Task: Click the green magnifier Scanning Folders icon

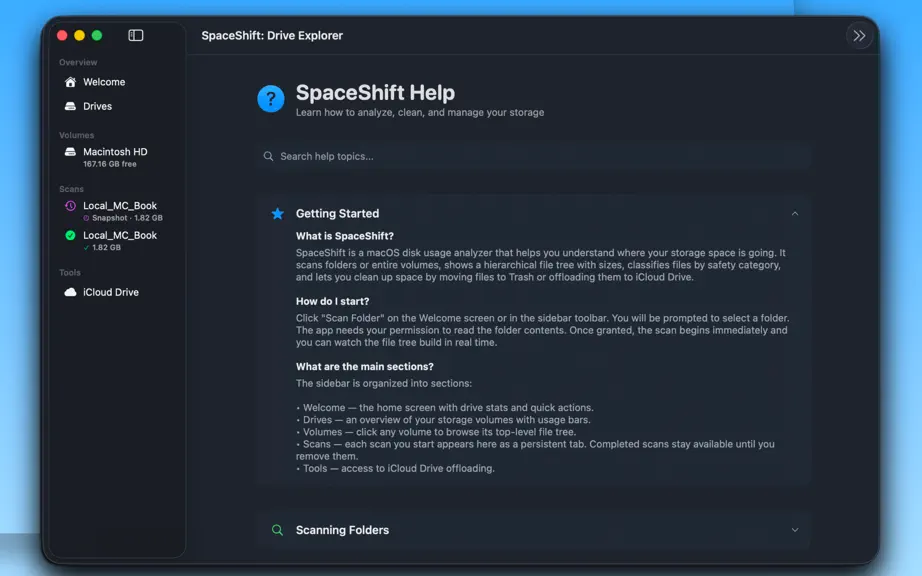Action: tap(278, 530)
